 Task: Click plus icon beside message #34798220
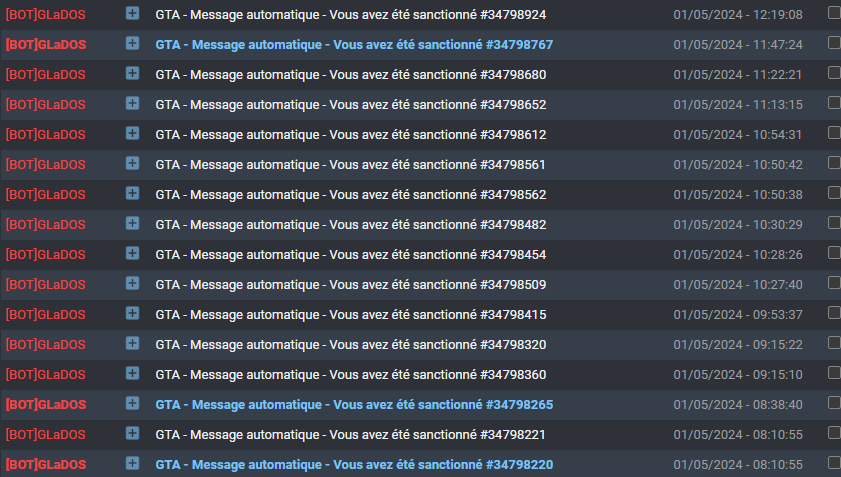coord(132,464)
